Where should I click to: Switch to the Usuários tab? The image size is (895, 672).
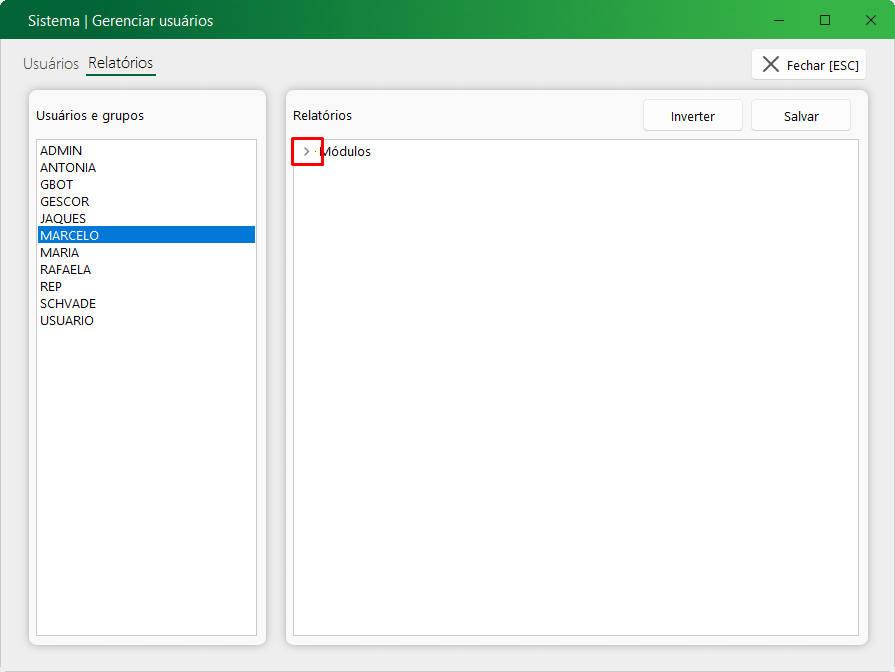tap(51, 64)
